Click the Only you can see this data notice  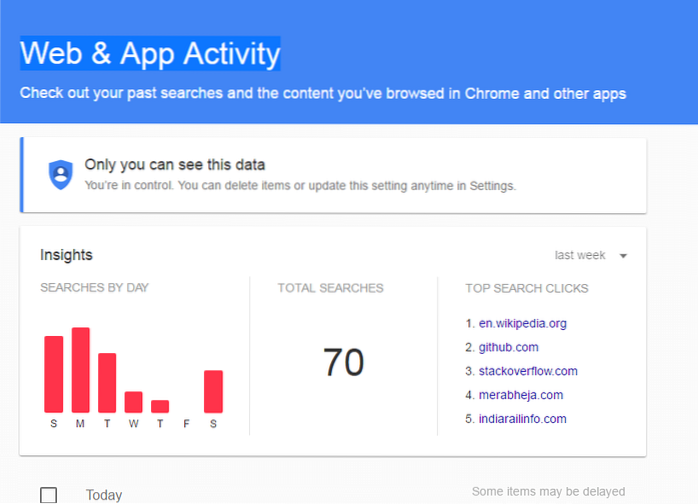coord(175,164)
